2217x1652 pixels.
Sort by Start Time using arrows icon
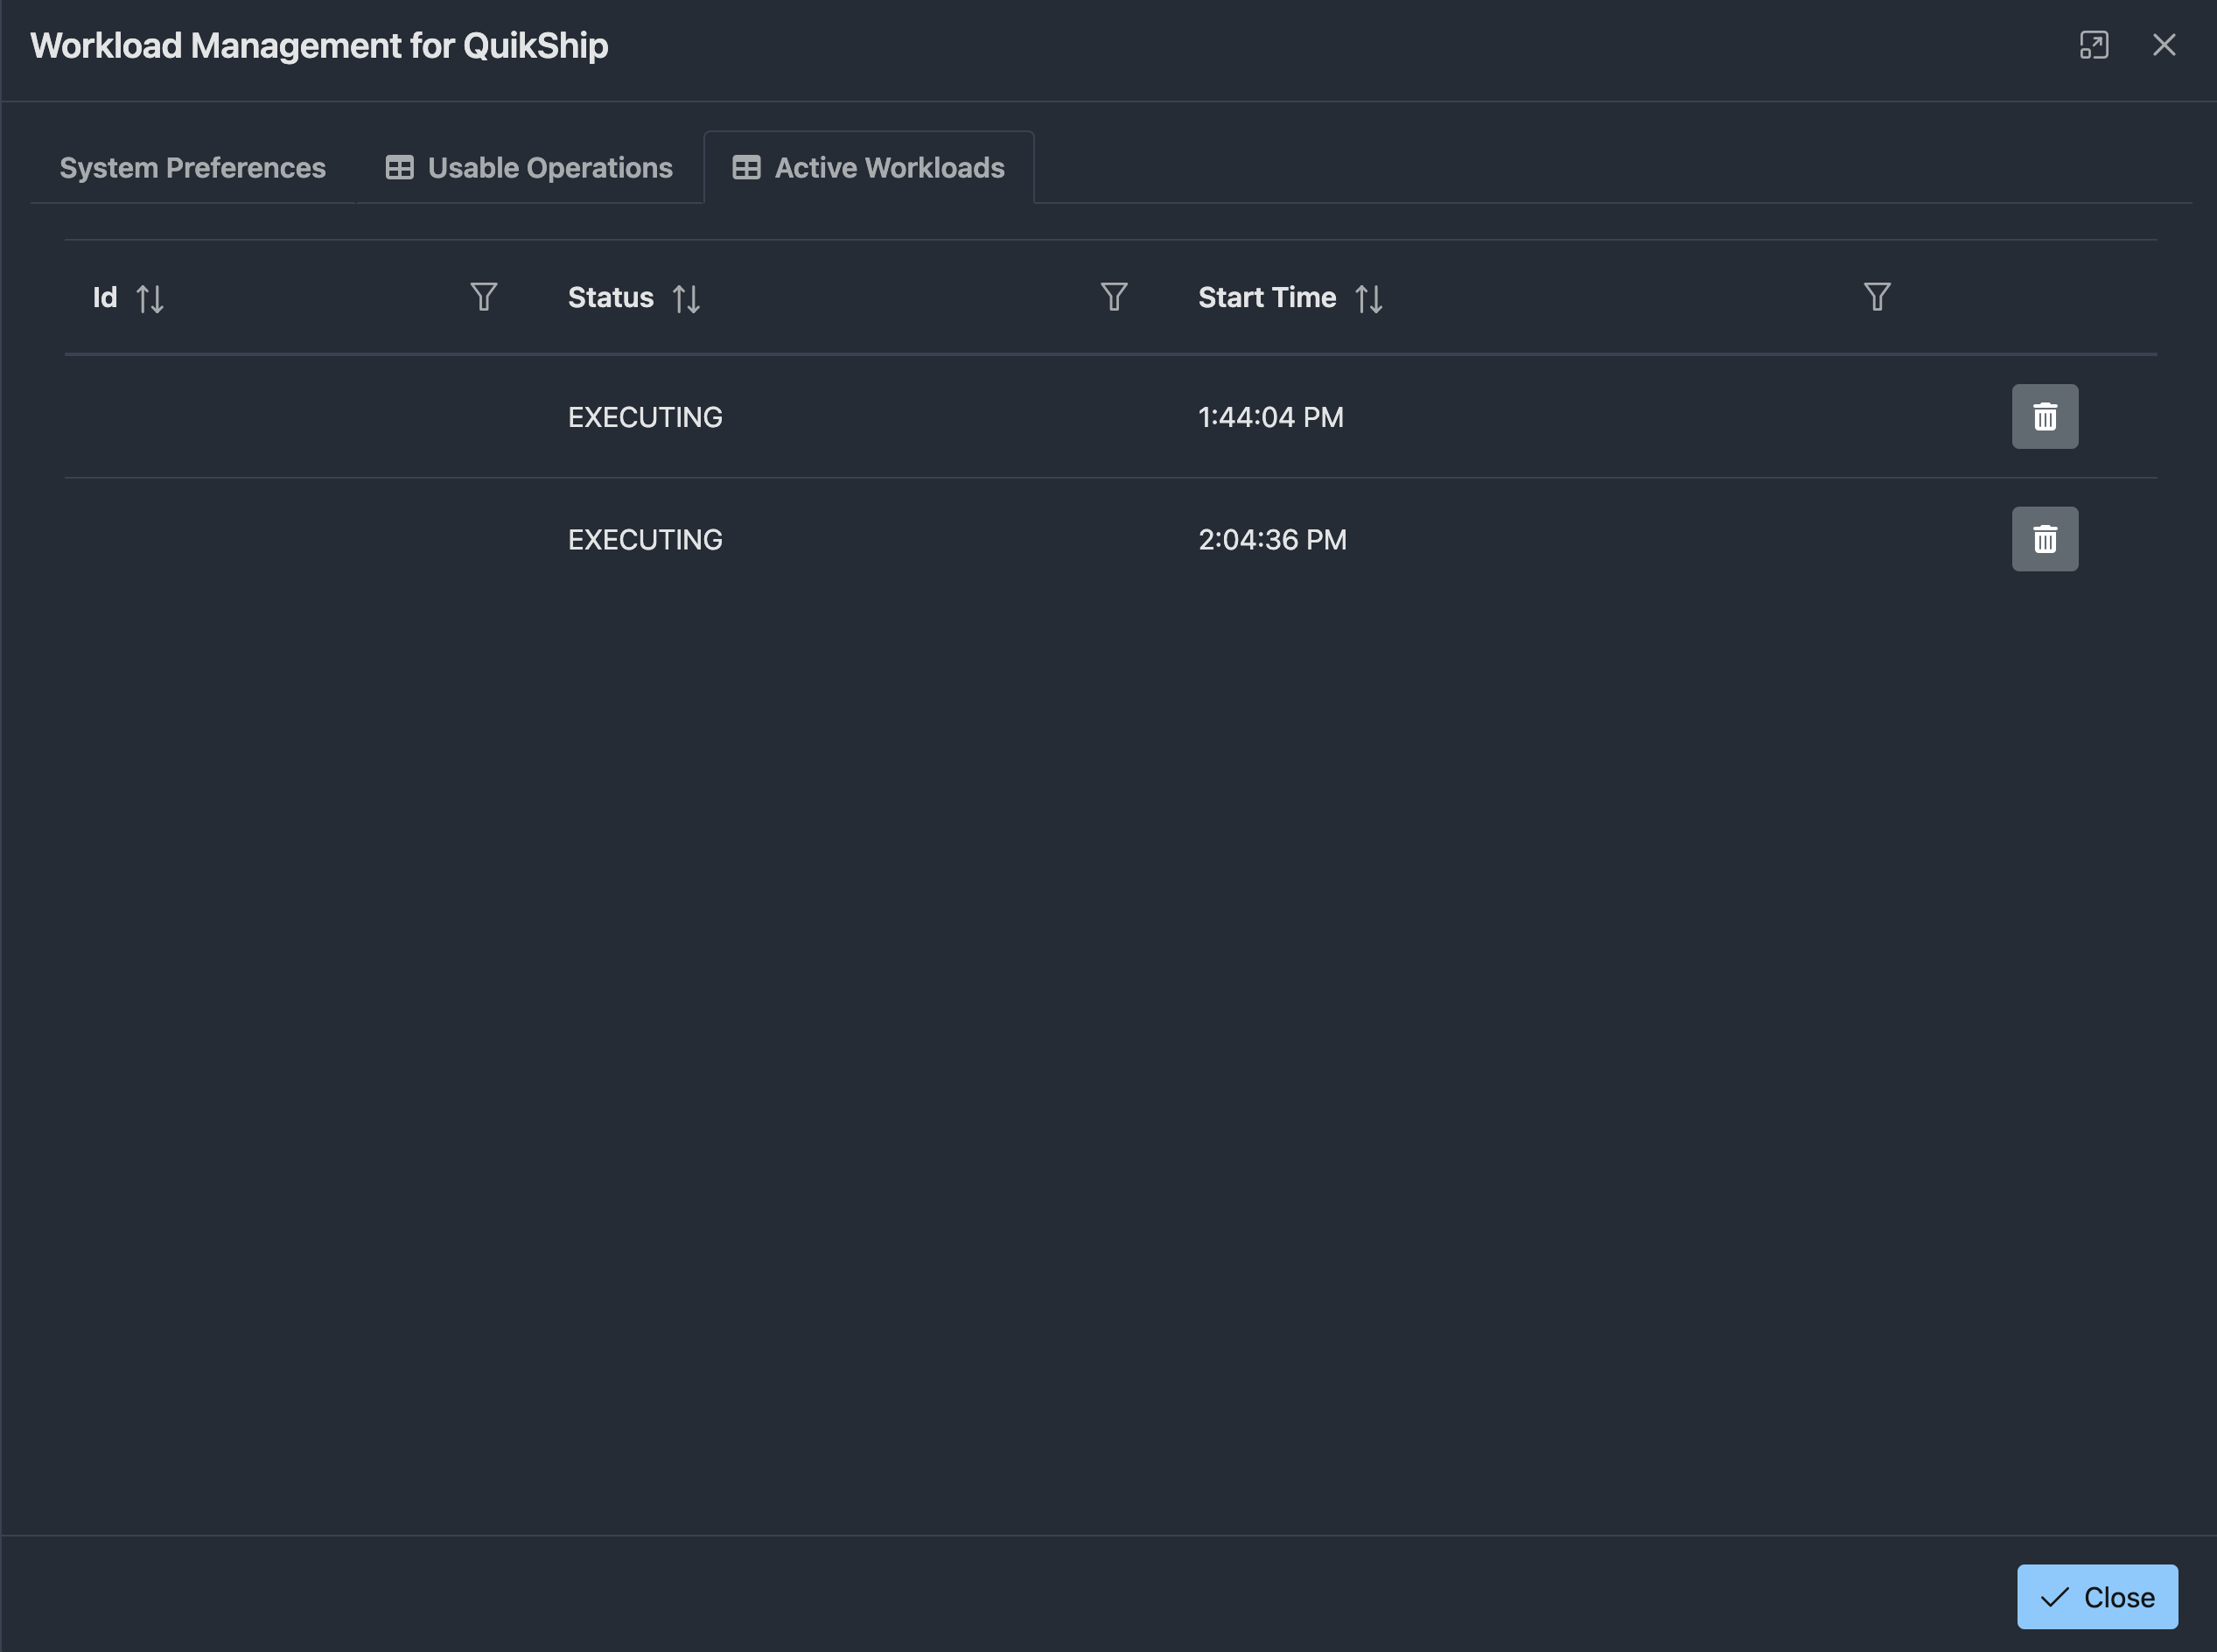point(1369,298)
